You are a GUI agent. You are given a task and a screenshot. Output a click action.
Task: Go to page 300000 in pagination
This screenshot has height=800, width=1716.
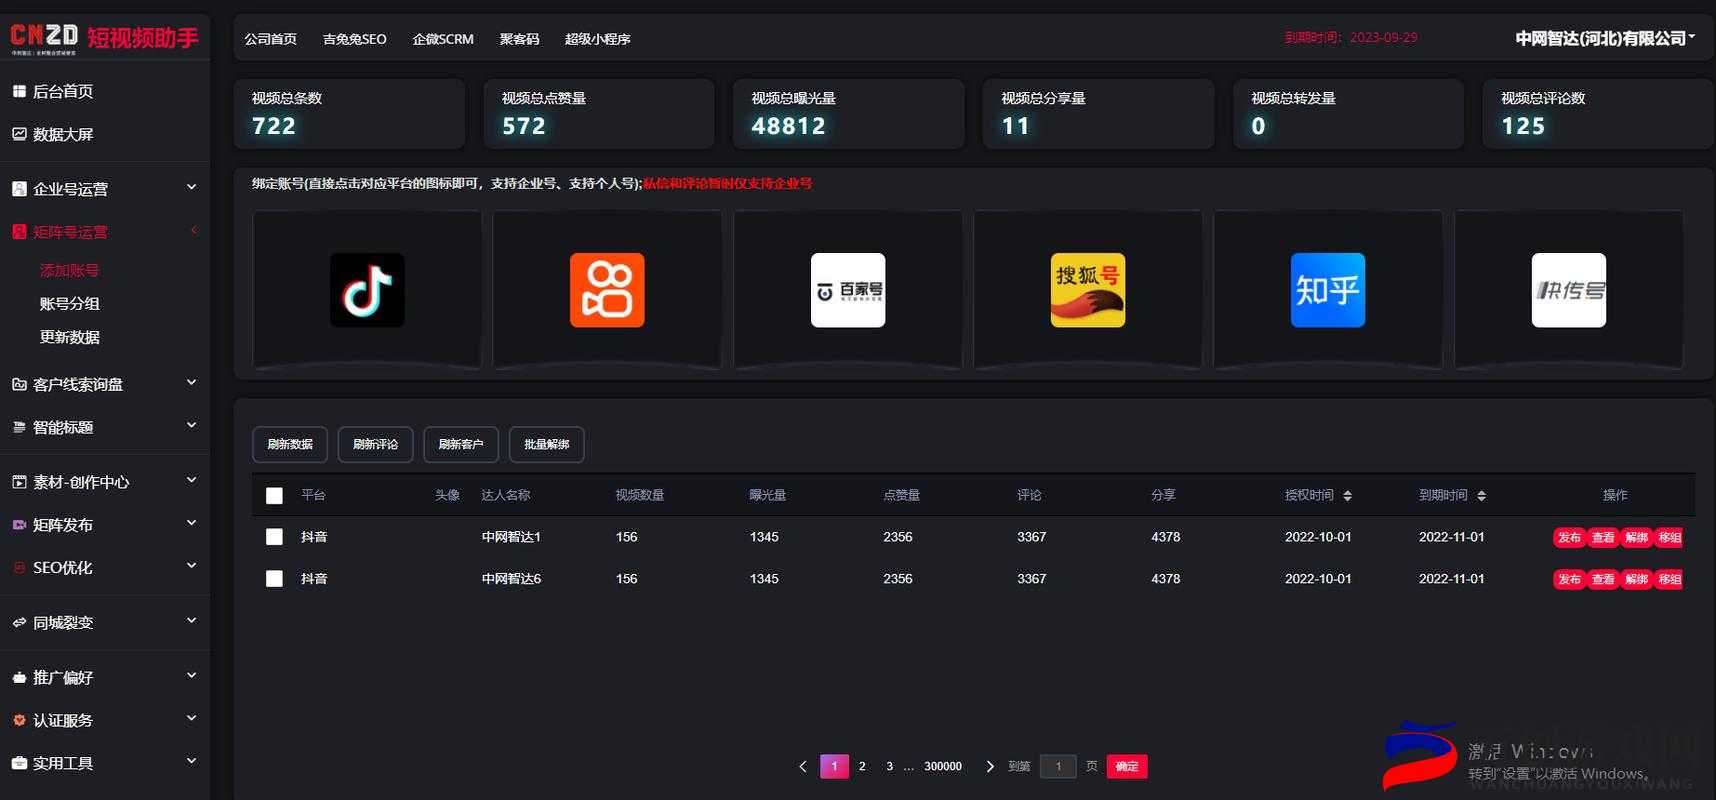tap(943, 767)
